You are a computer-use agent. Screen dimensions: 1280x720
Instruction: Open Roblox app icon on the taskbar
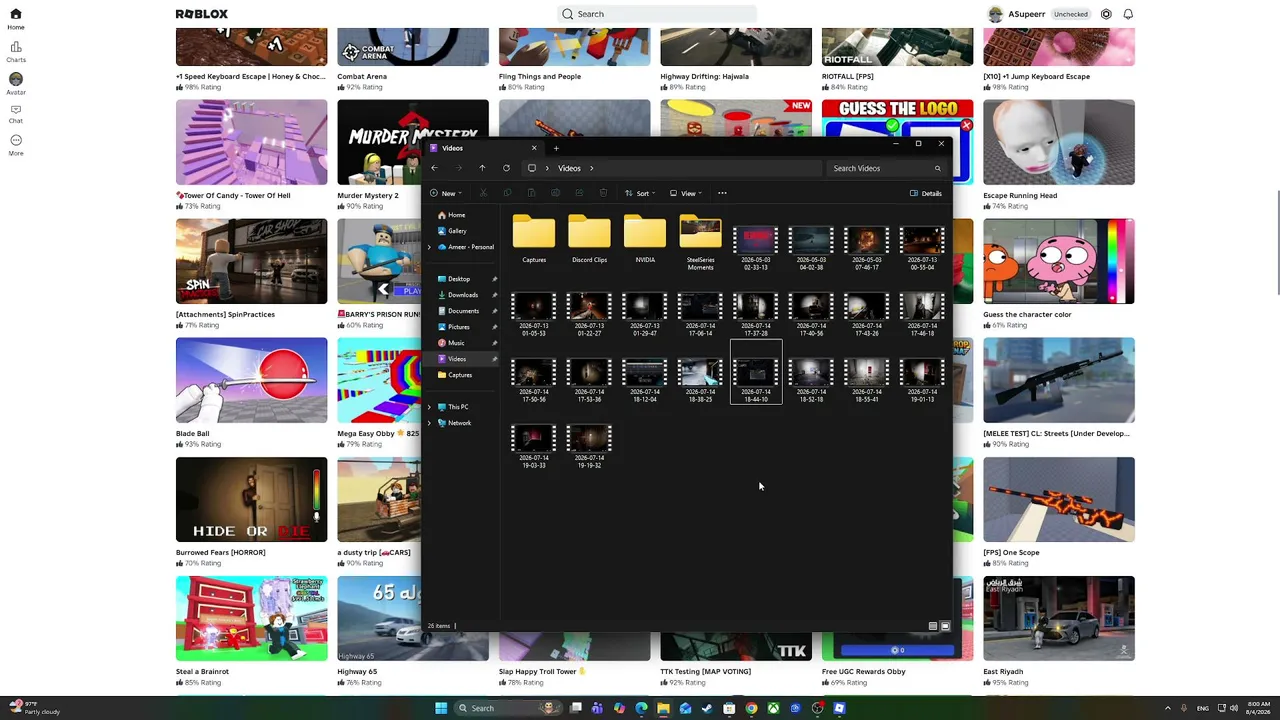pyautogui.click(x=839, y=708)
